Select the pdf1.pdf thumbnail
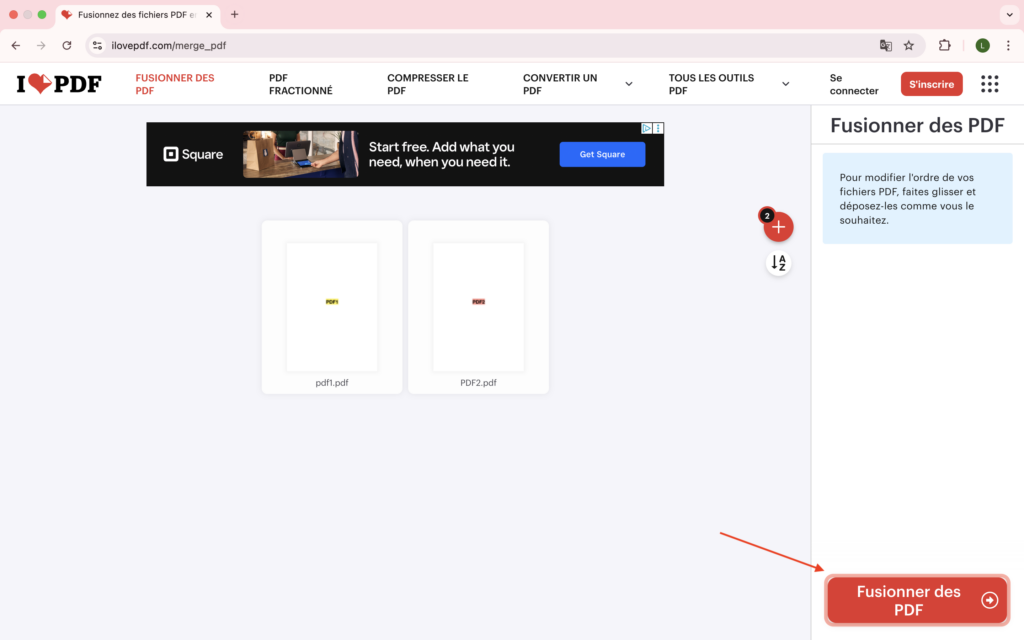 332,307
